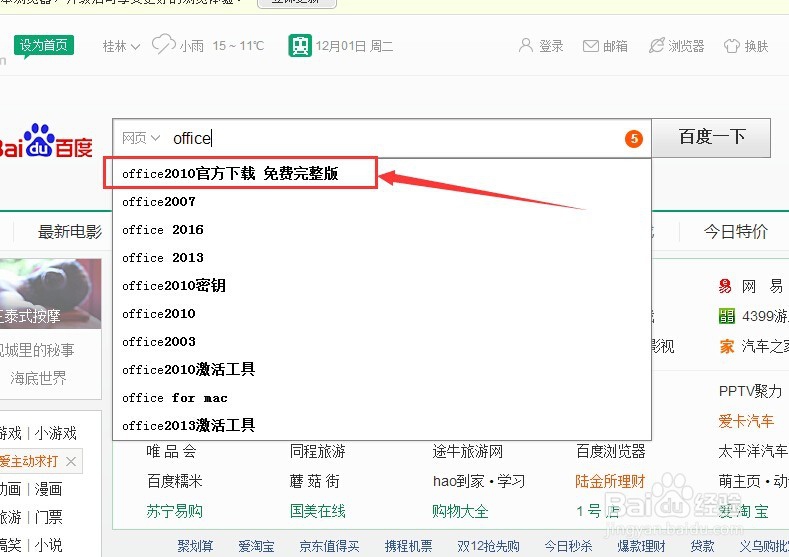Open the 双12抢先购 link
This screenshot has height=557, width=789.
click(489, 546)
